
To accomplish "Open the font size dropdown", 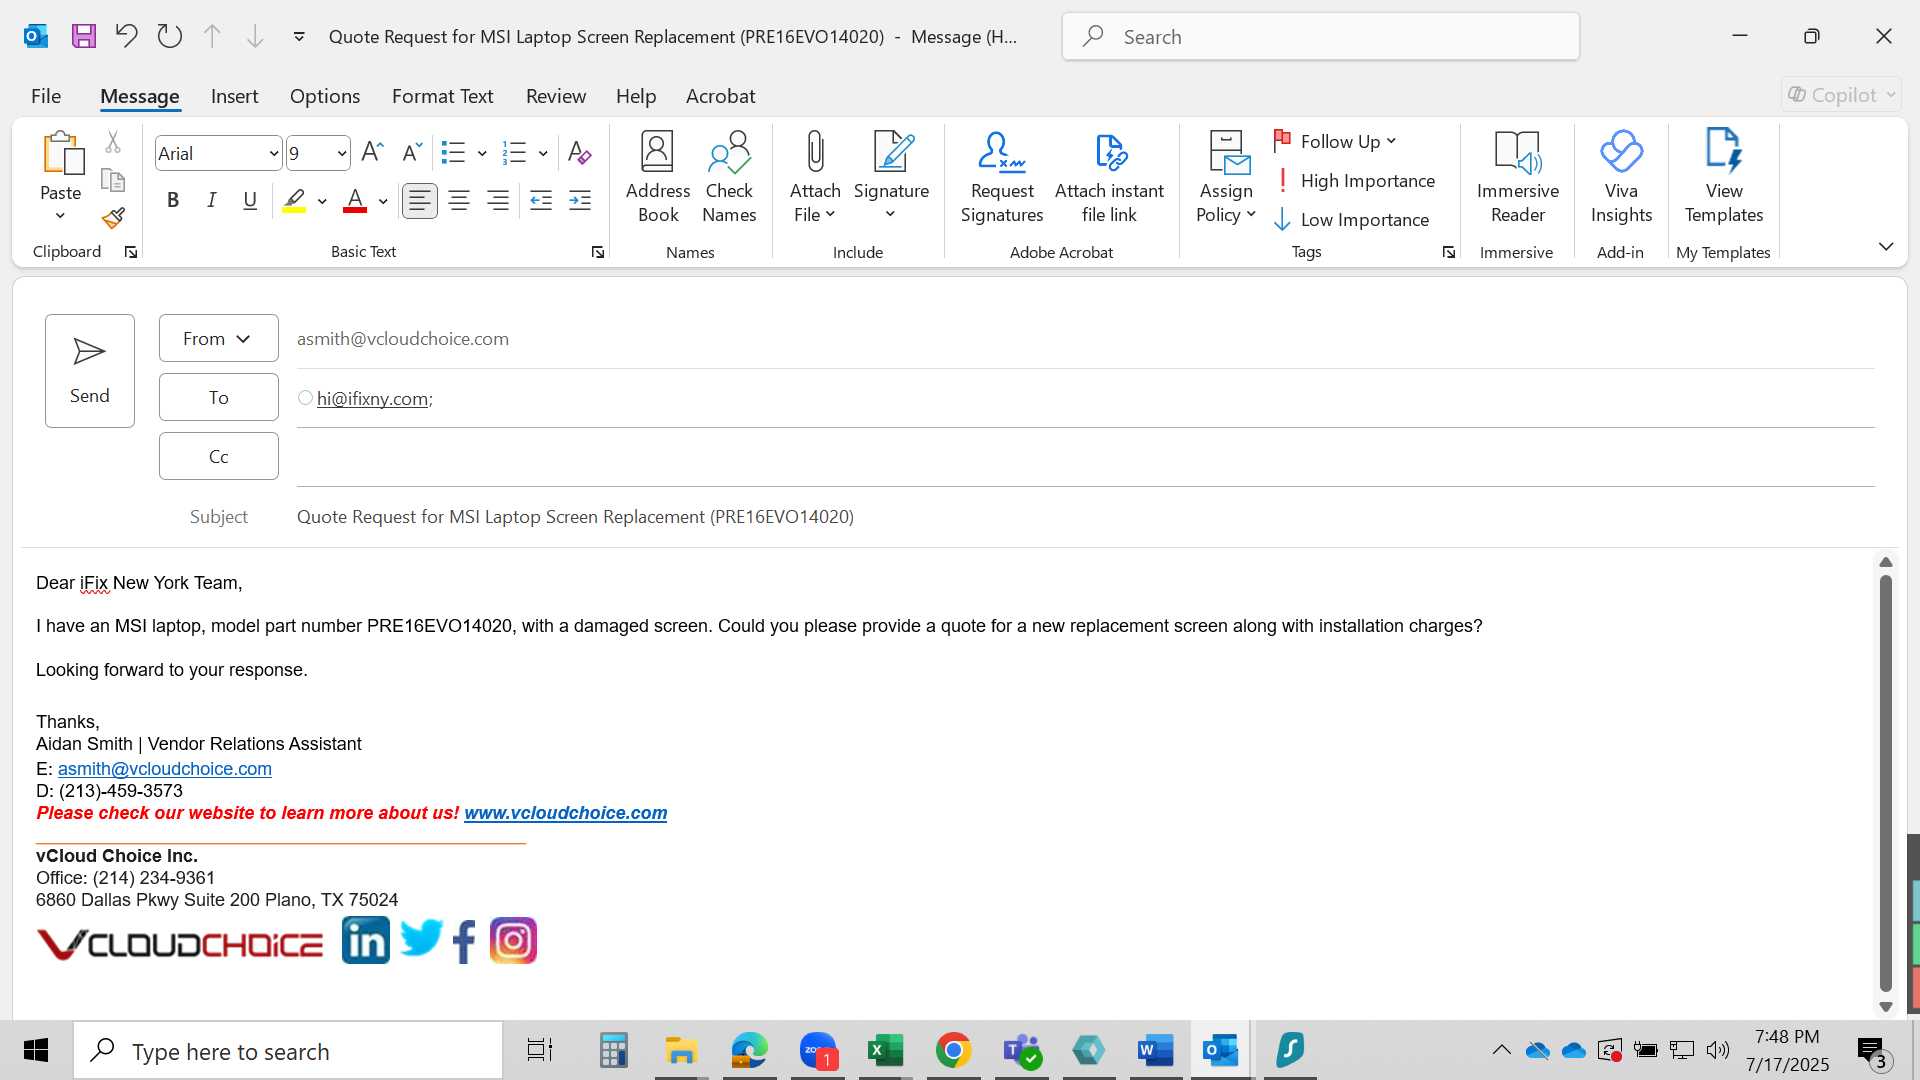I will click(342, 154).
